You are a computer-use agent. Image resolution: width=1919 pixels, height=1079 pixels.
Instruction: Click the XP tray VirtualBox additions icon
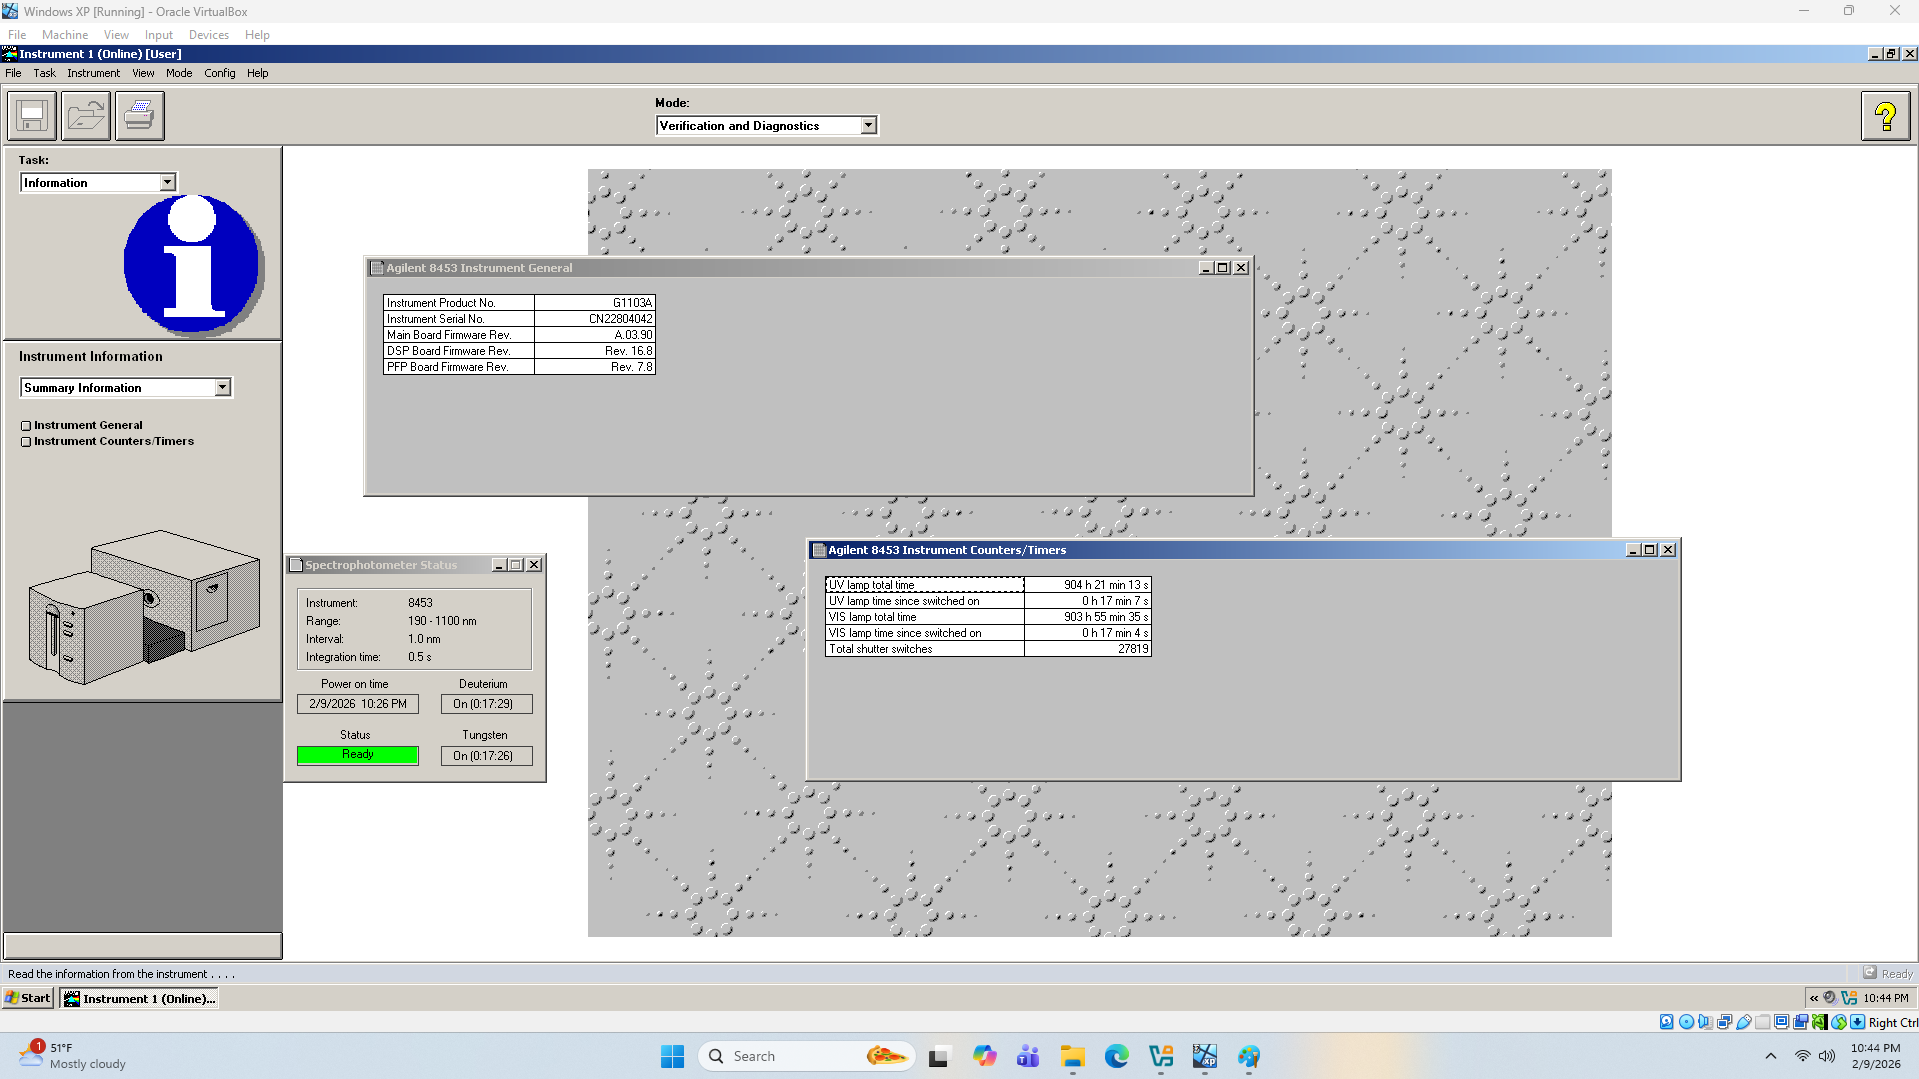(x=1848, y=998)
